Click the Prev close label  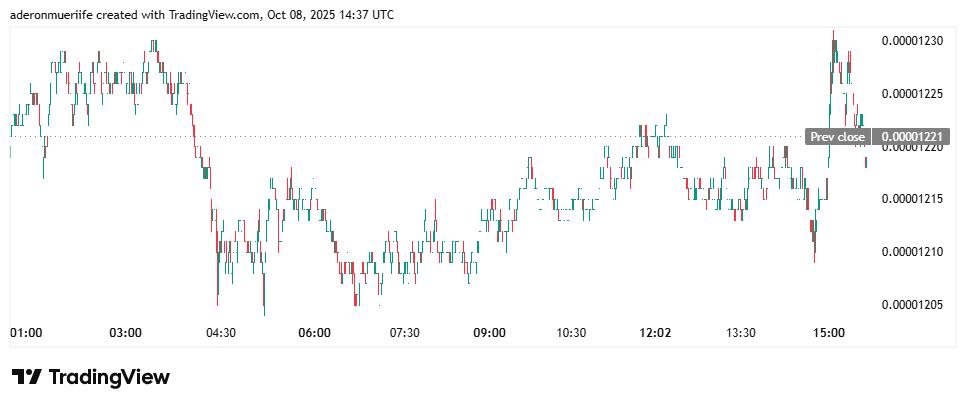click(x=837, y=137)
